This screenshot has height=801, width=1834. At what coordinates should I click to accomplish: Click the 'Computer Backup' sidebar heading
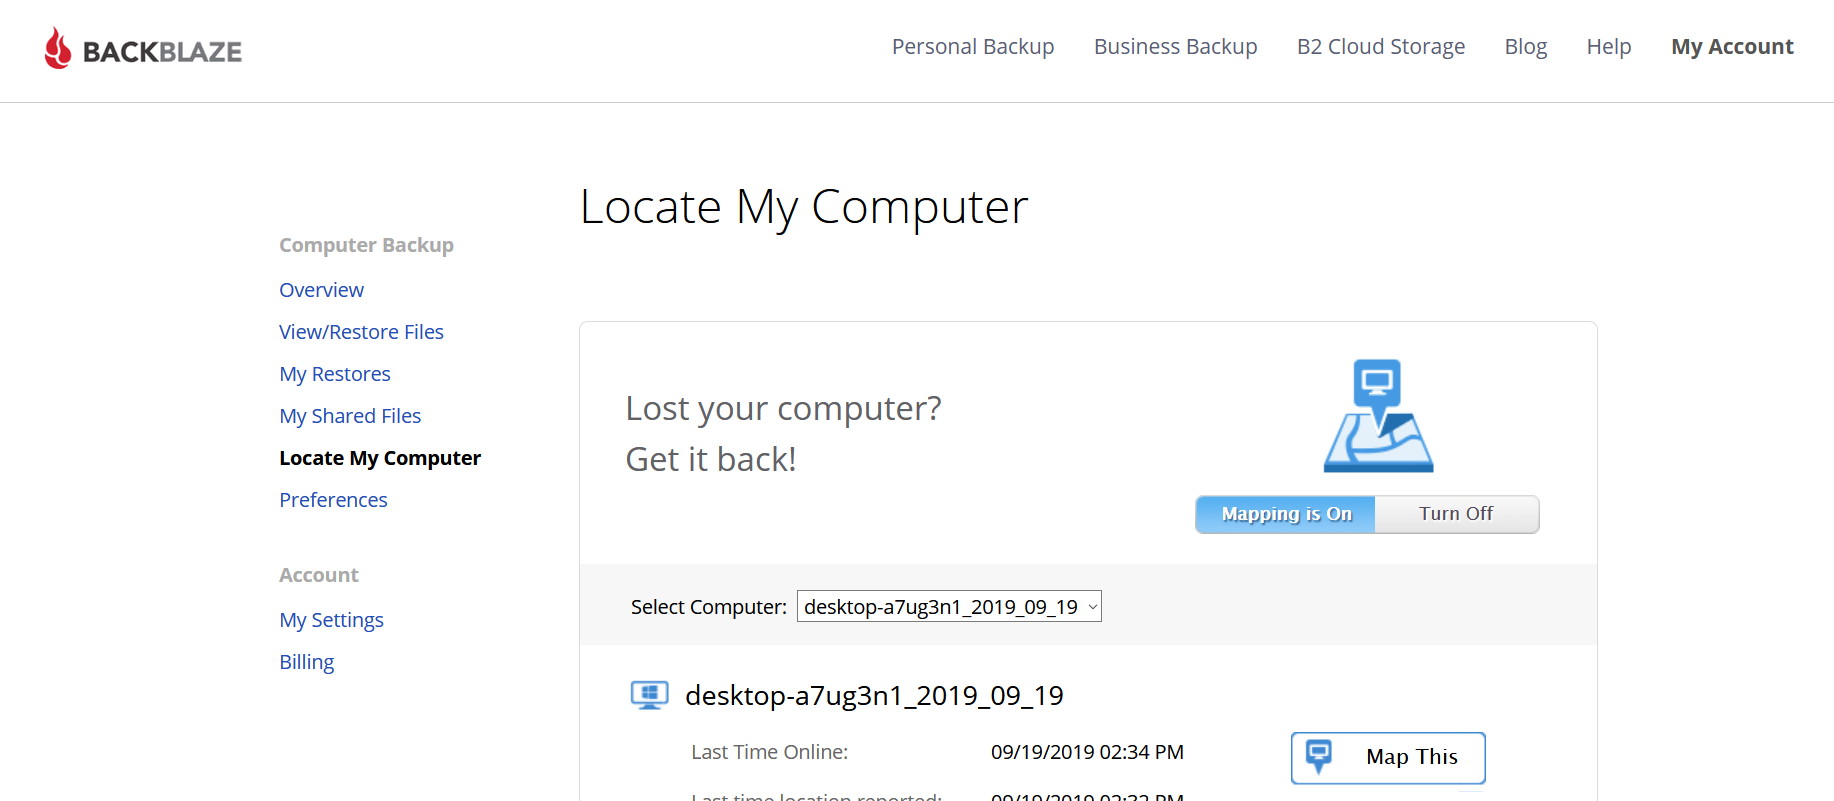366,245
